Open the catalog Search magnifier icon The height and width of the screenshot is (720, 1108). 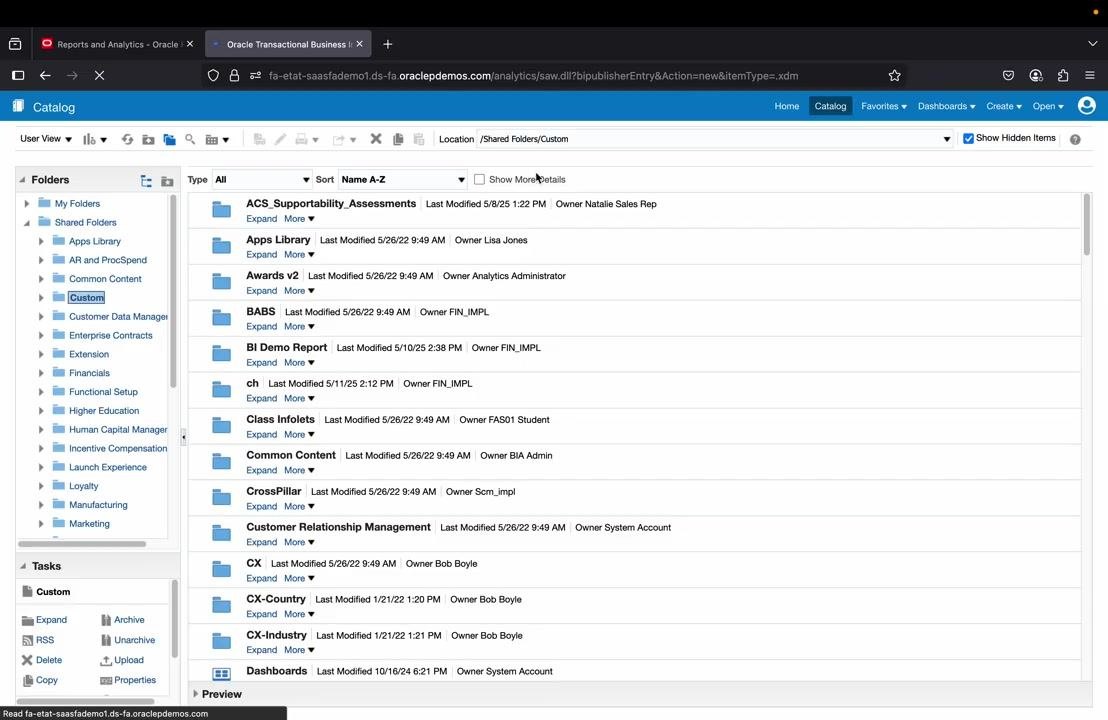tap(190, 139)
